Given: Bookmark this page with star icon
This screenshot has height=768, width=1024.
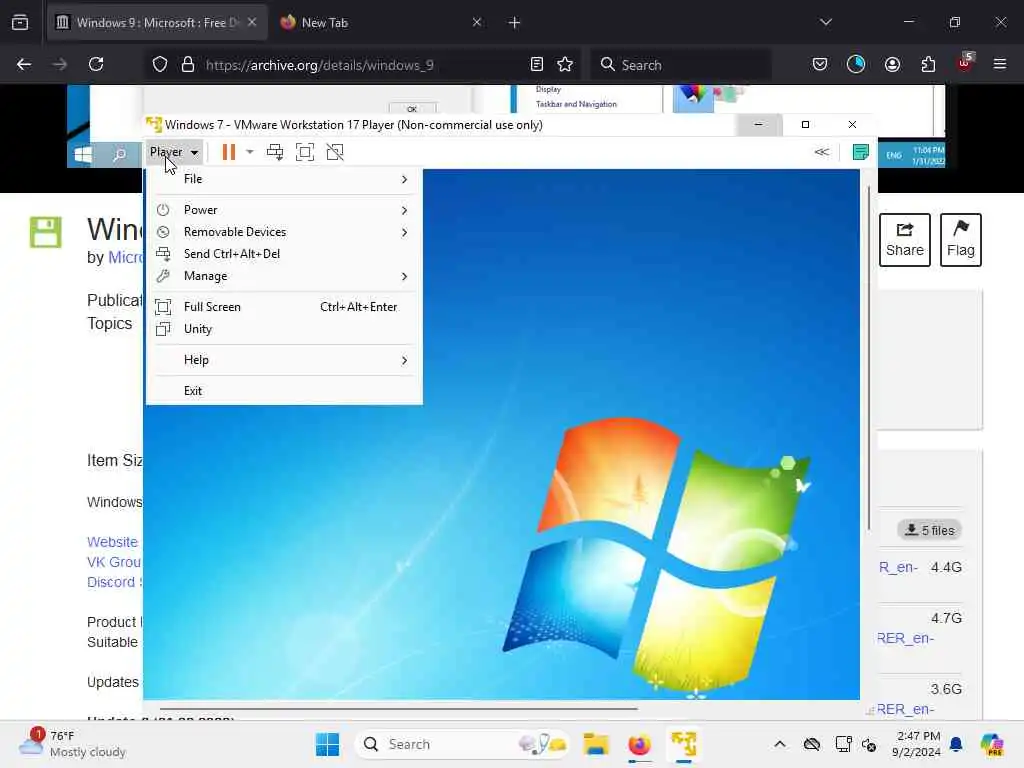Looking at the screenshot, I should [x=565, y=64].
